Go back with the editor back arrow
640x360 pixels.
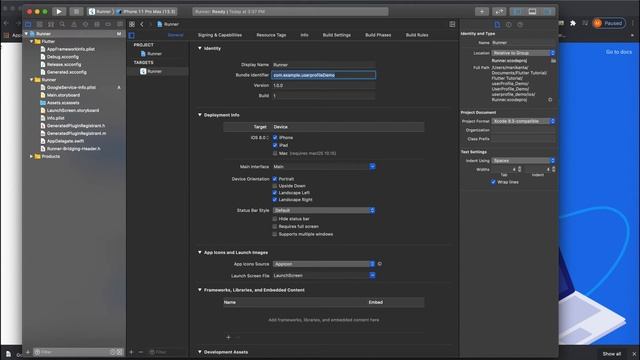click(142, 24)
